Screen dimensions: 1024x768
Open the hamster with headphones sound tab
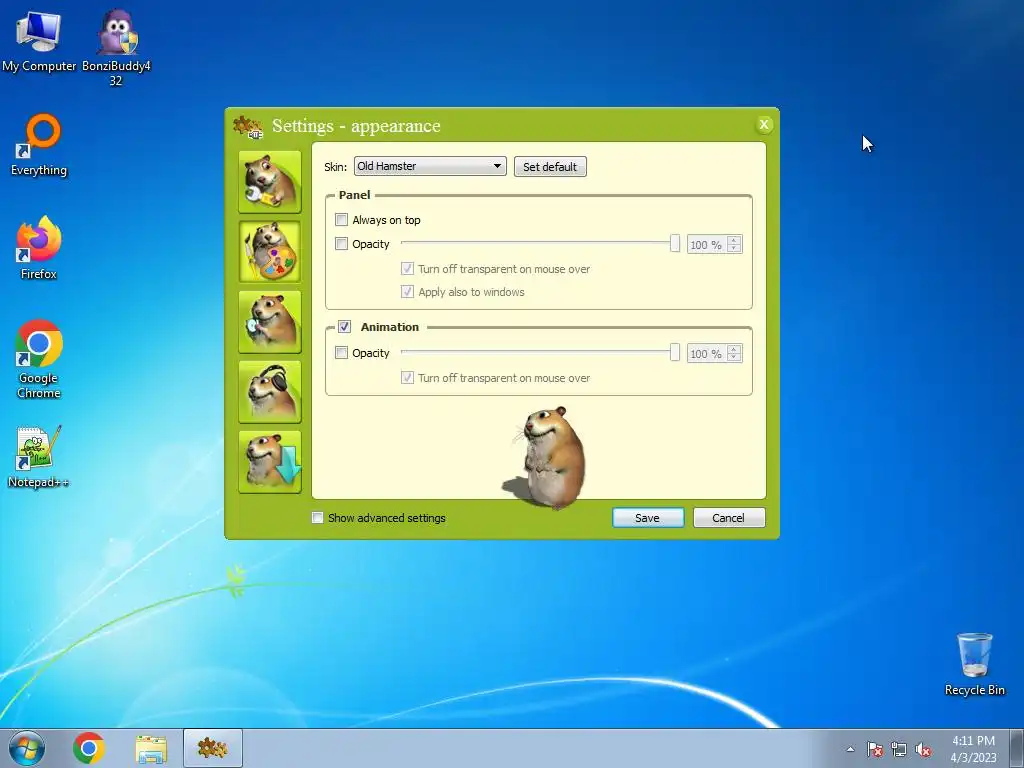click(x=270, y=392)
